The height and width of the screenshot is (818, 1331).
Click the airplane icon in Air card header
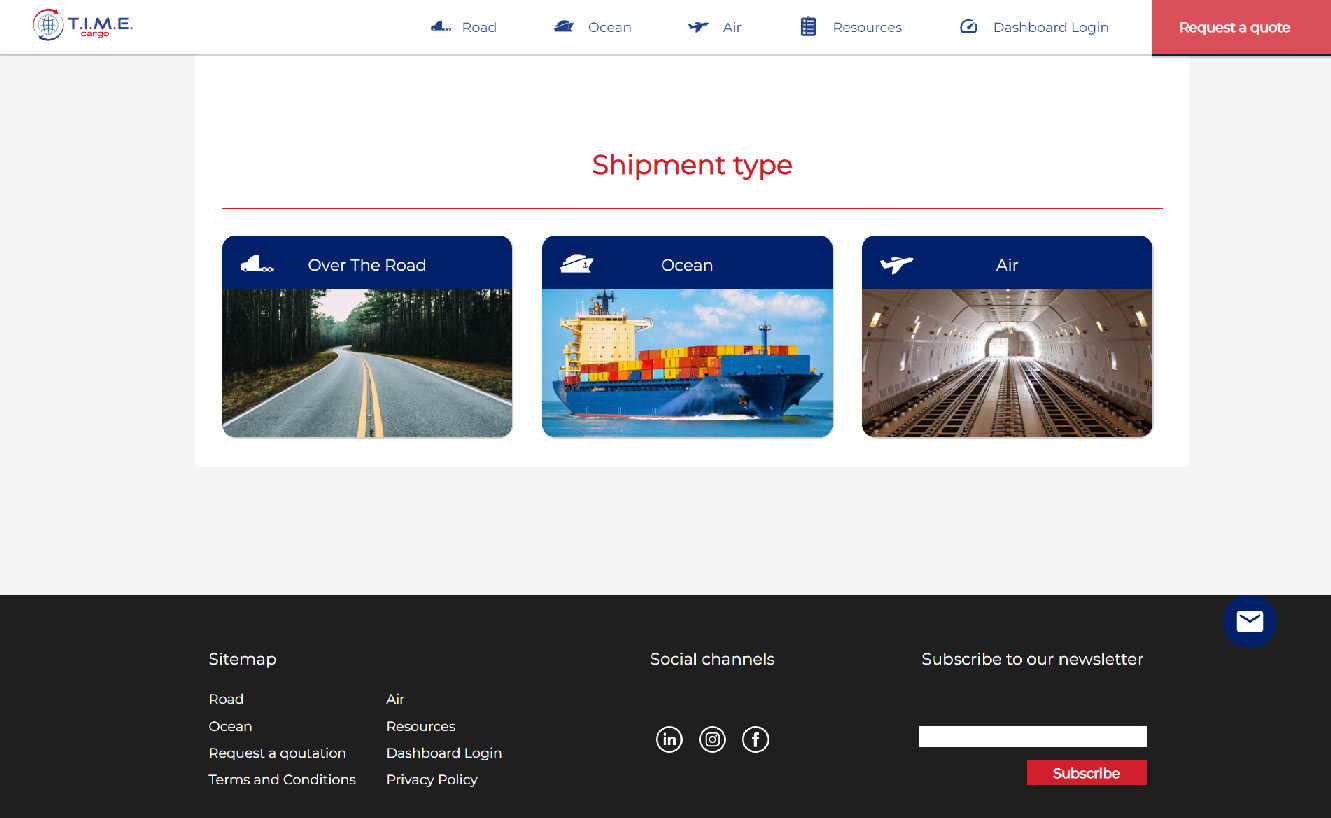tap(897, 265)
